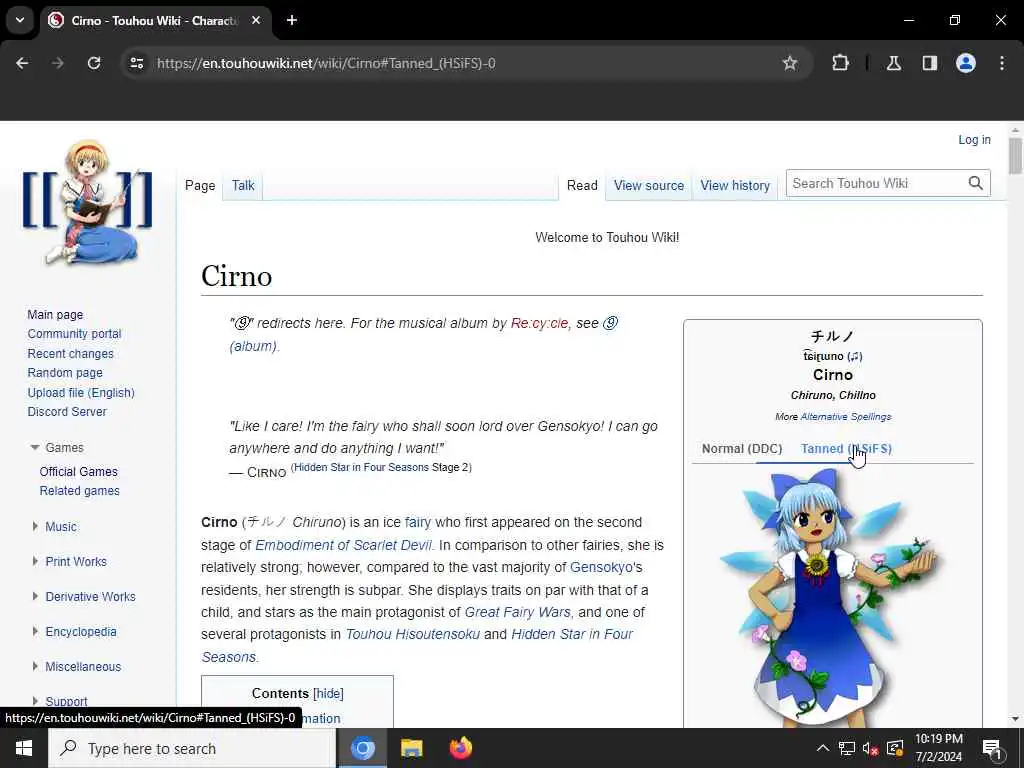Switch infobox to Normal (DDC) tab
This screenshot has width=1024, height=768.
[x=742, y=449]
